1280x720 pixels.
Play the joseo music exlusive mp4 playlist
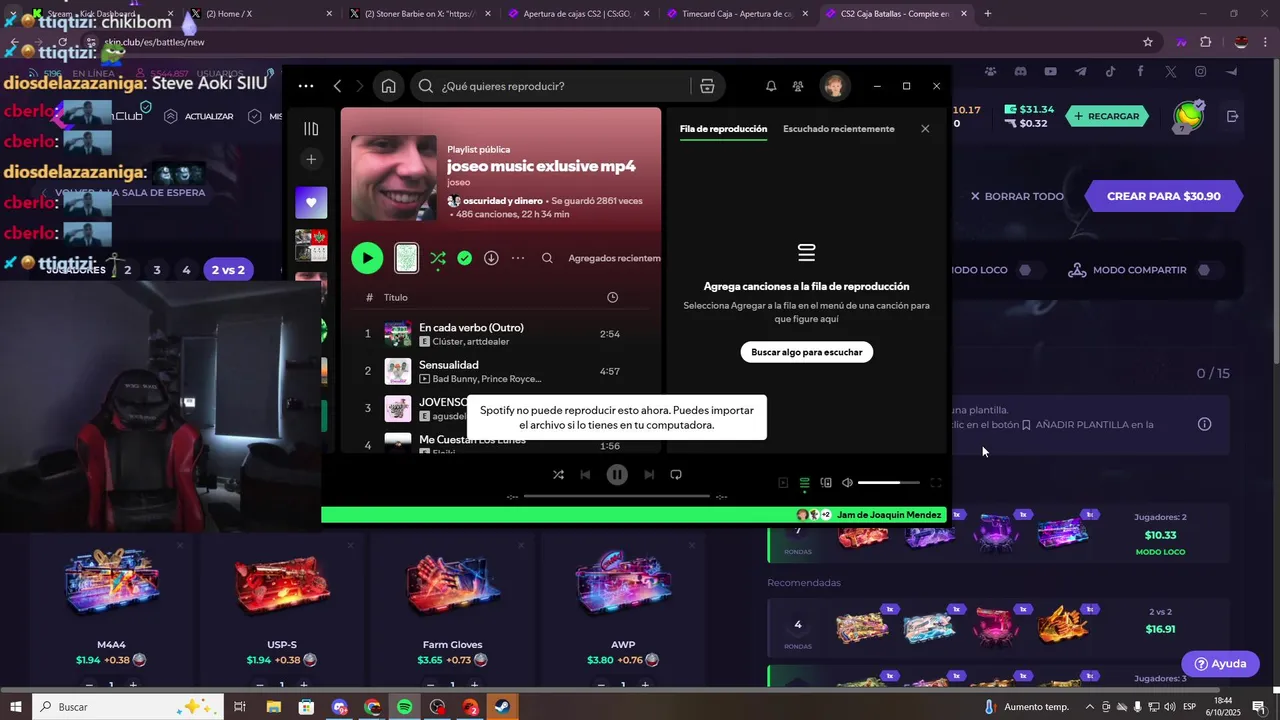tap(367, 258)
